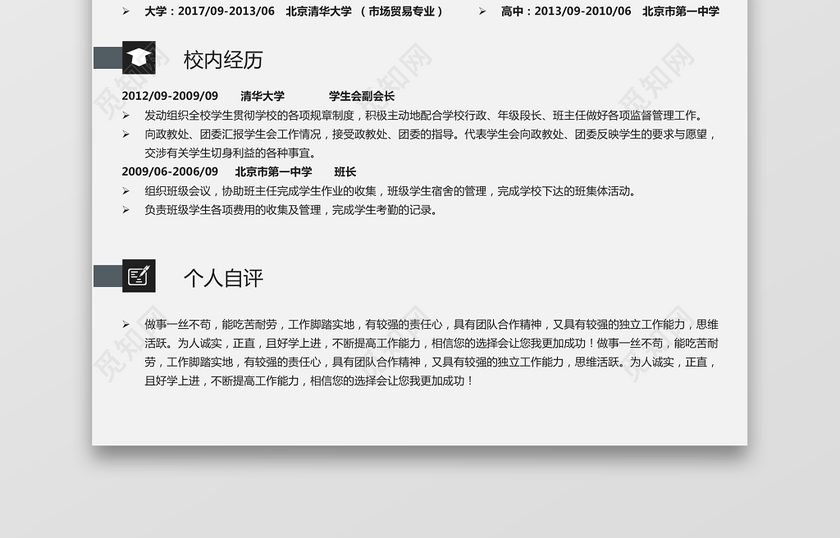
Task: Click the bullet starting 负责班级学生各项费用
Action: coord(291,210)
